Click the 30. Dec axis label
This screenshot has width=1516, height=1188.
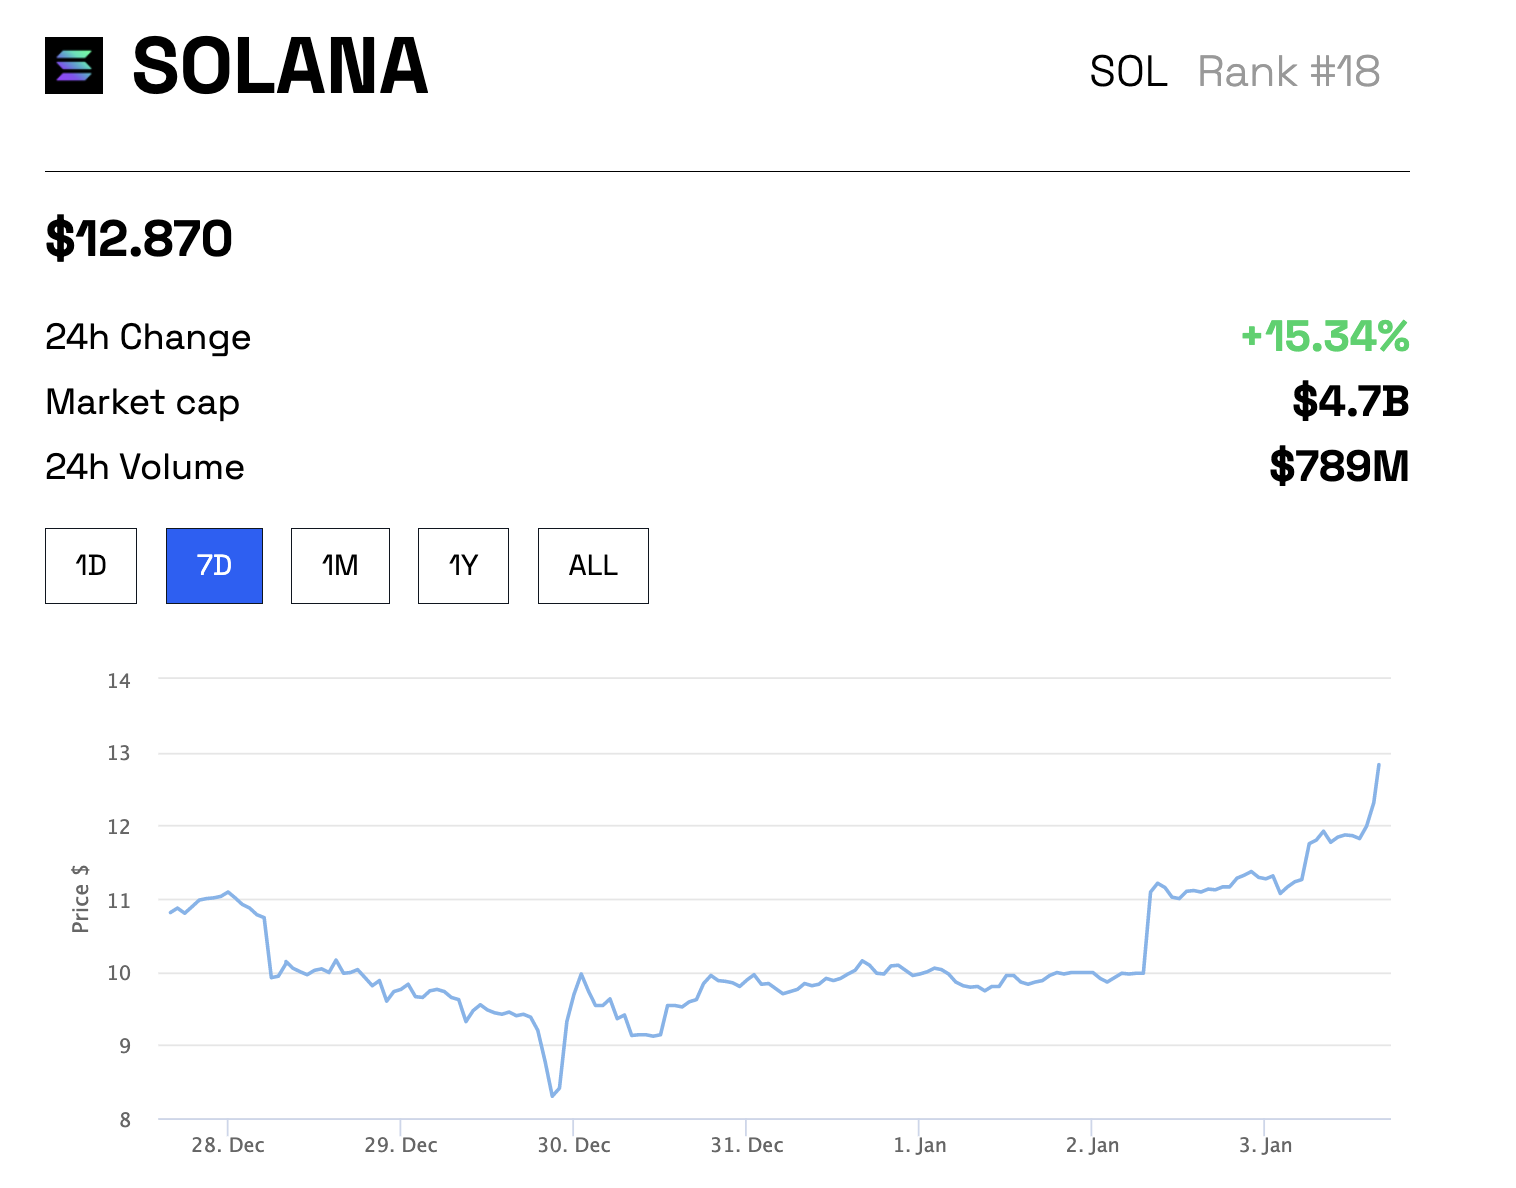tap(574, 1145)
